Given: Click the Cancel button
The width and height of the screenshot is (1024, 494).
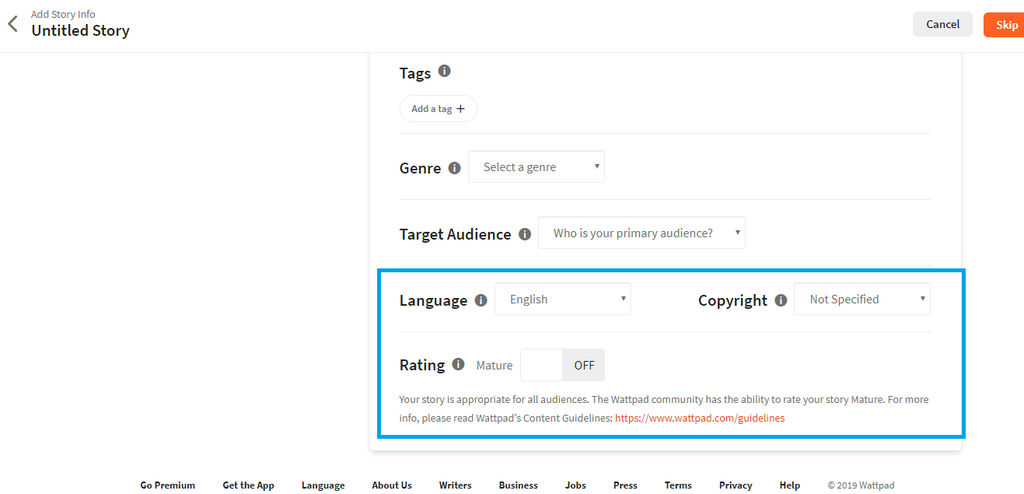Looking at the screenshot, I should click(x=942, y=24).
